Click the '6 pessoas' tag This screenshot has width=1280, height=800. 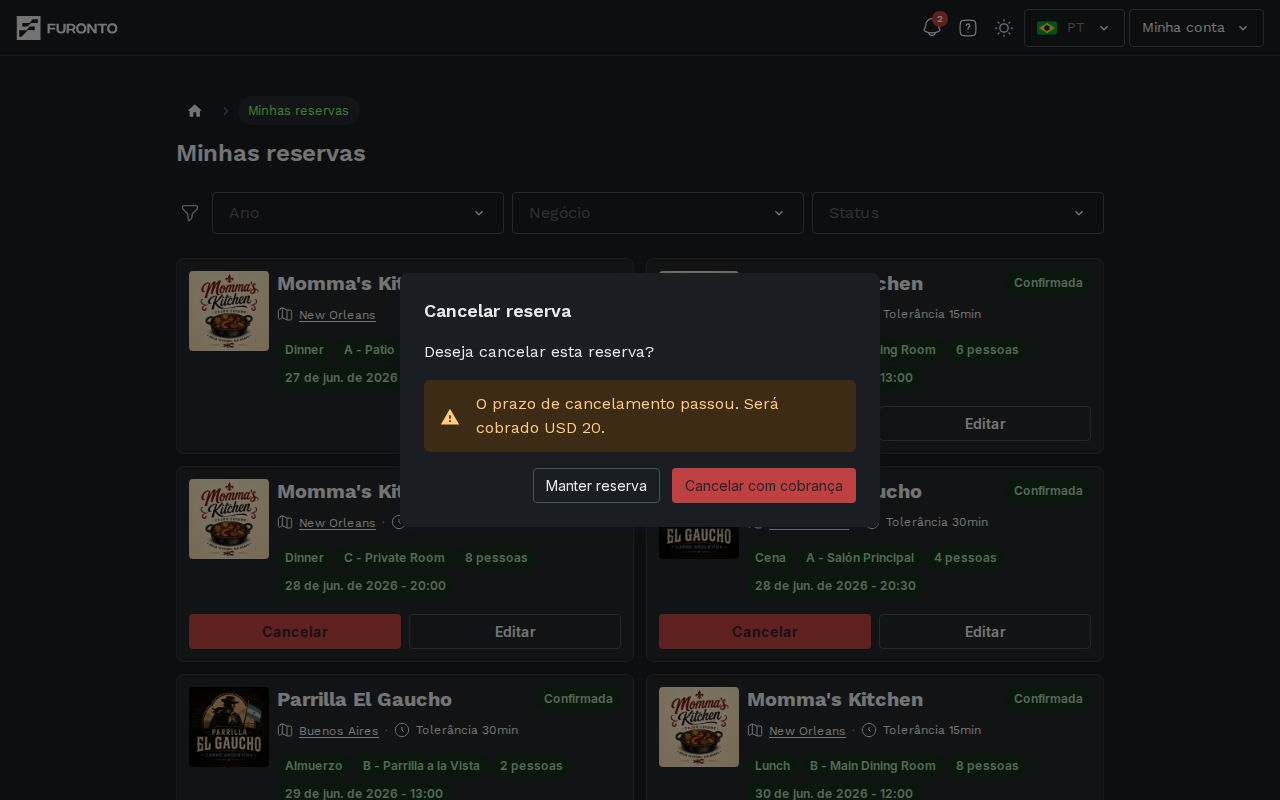click(x=987, y=350)
